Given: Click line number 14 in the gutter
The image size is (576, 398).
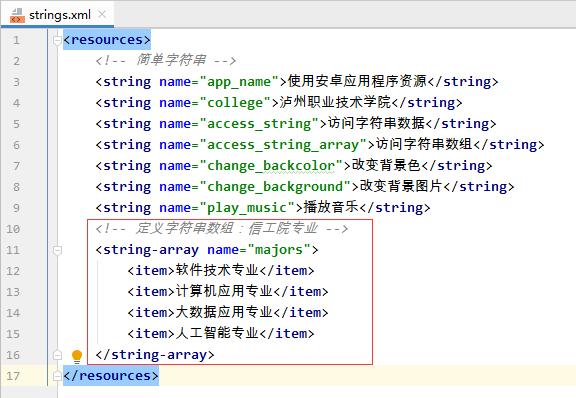Looking at the screenshot, I should point(13,313).
